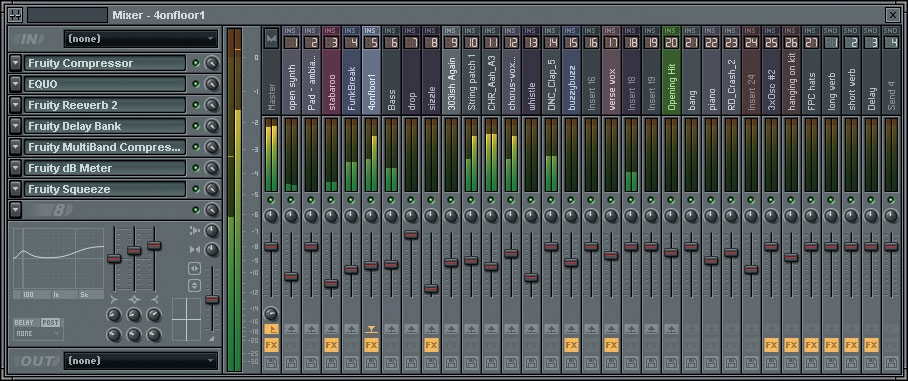Image resolution: width=908 pixels, height=381 pixels.
Task: Click the FX icon on stabaroo track
Action: pos(331,346)
